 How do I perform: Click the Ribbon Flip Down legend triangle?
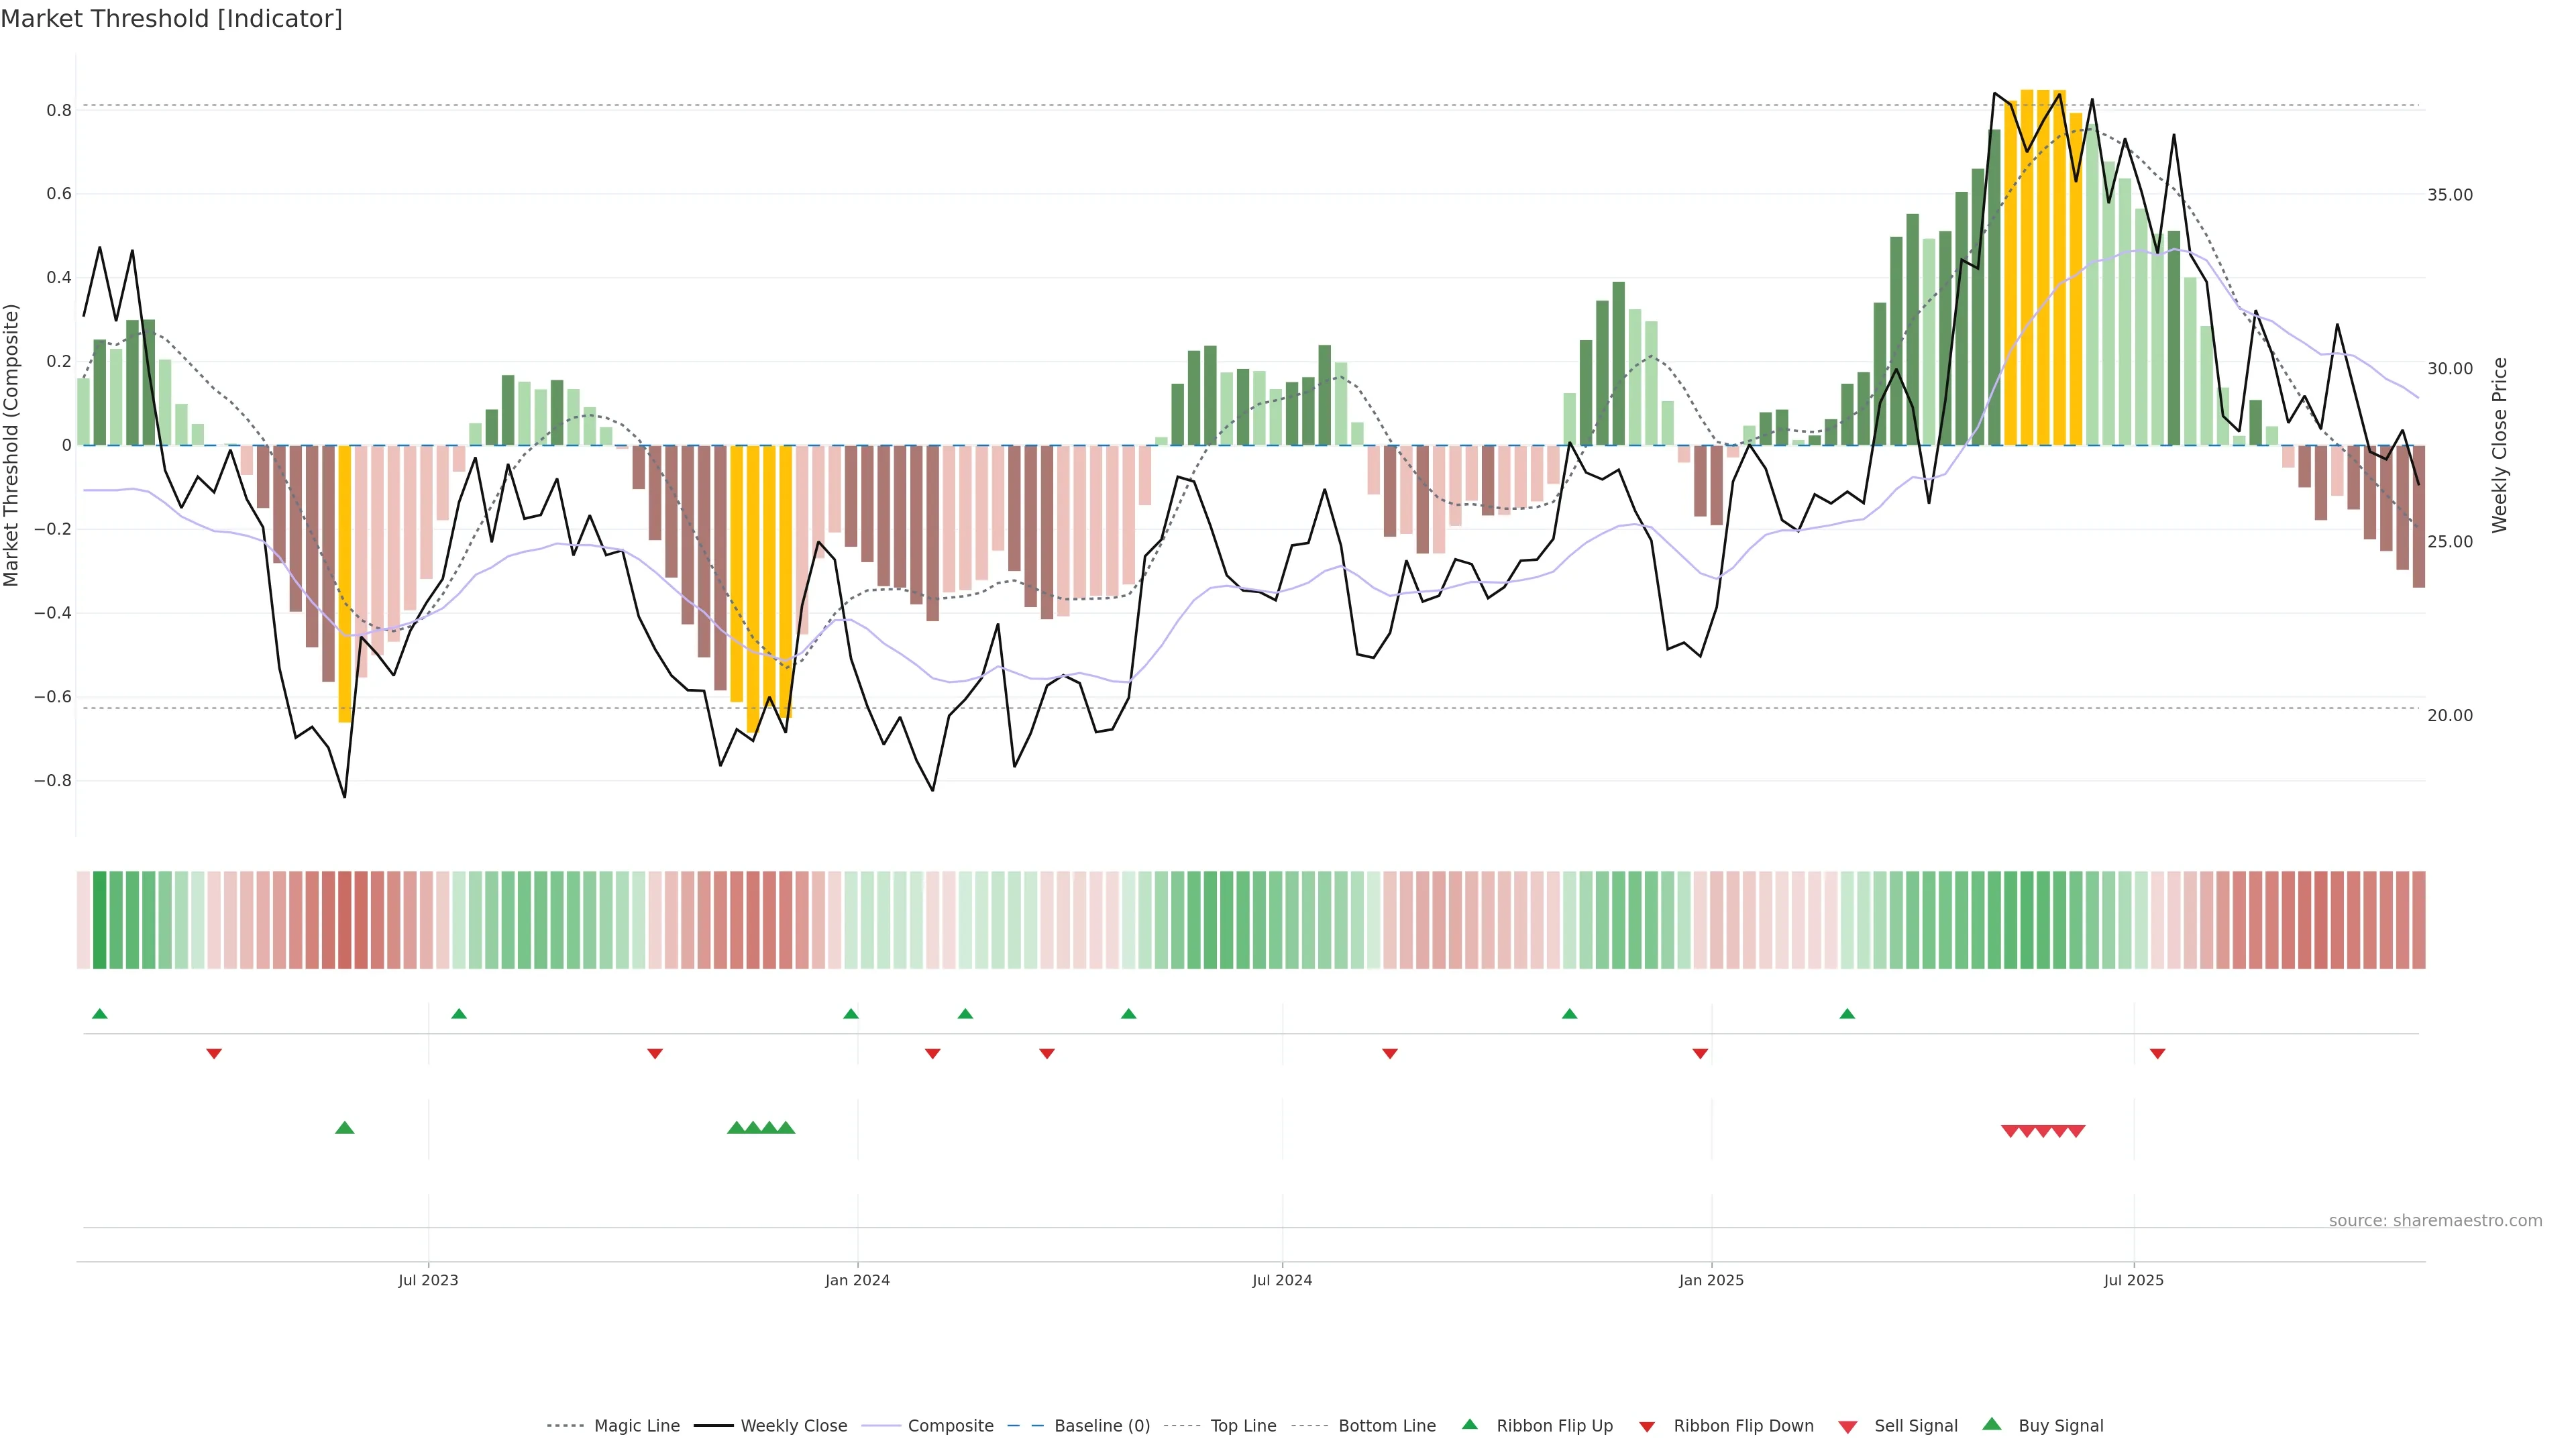1647,1427
